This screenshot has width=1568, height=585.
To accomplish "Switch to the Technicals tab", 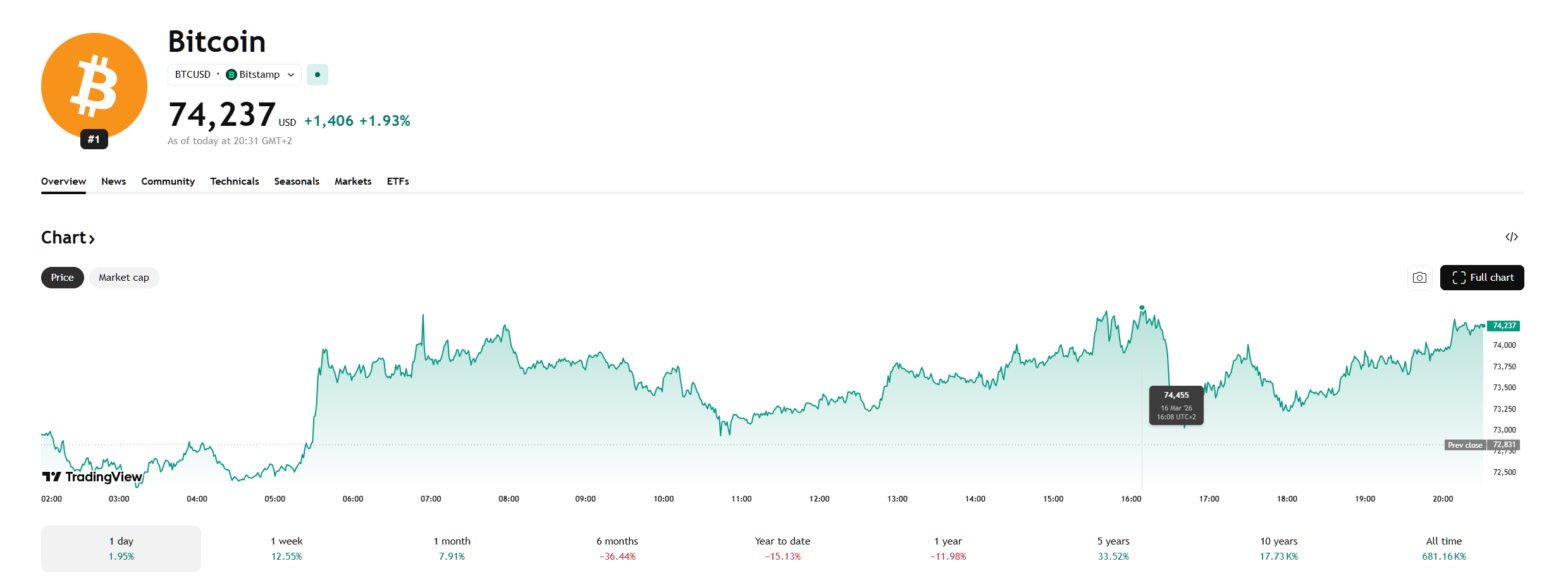I will tap(234, 181).
